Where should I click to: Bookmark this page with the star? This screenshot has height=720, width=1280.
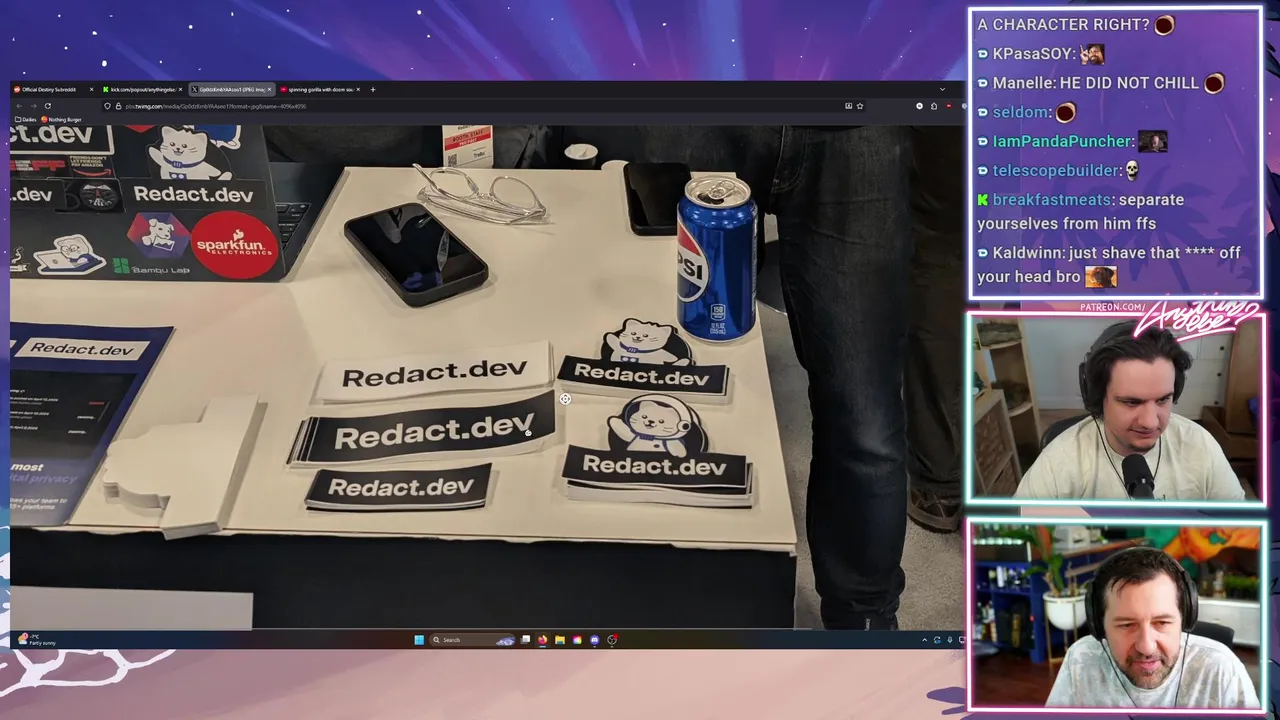(x=860, y=106)
